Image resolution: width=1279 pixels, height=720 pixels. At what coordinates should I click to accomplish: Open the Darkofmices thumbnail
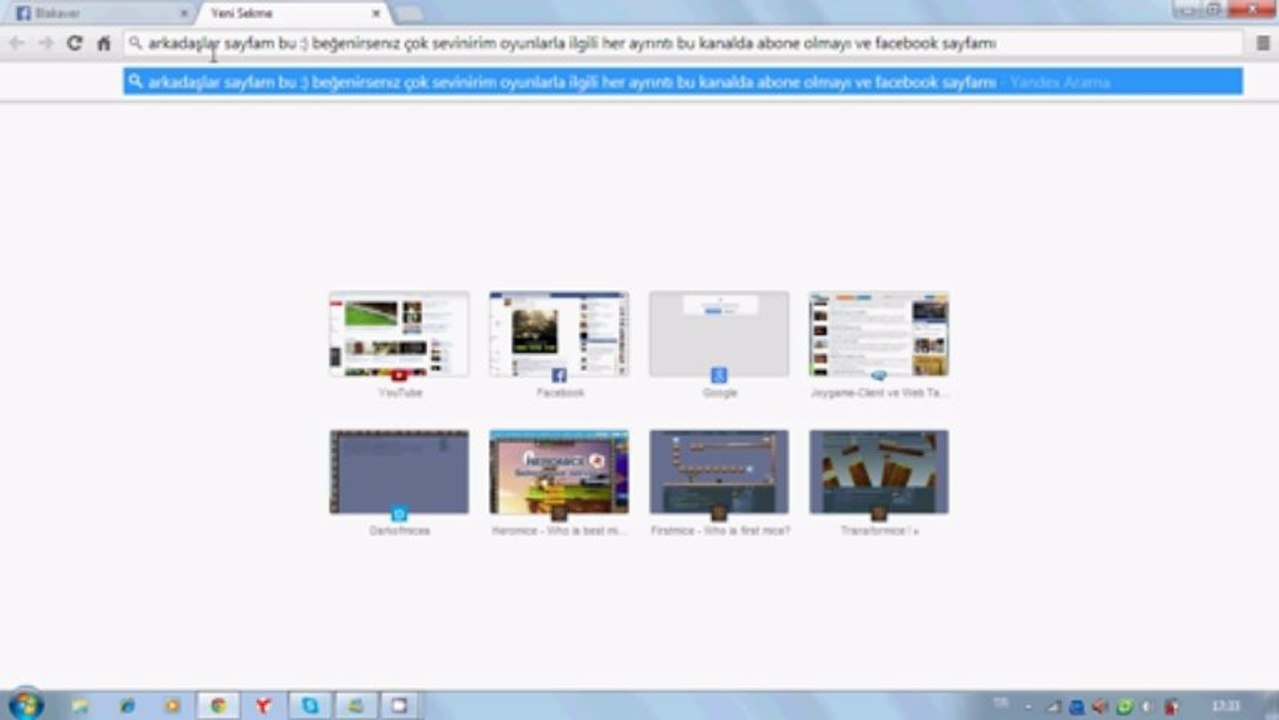[399, 472]
